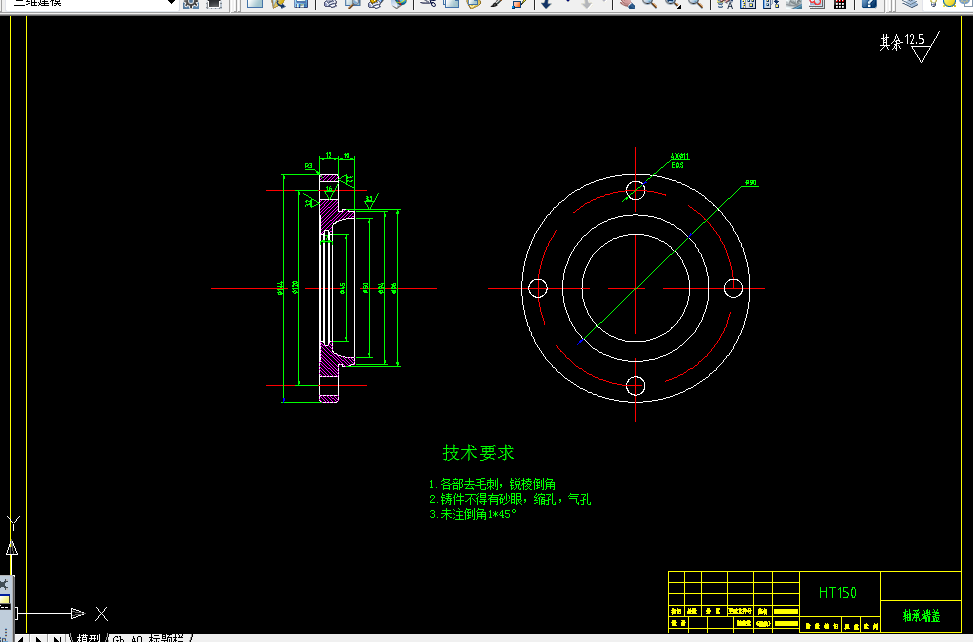Viewport: 973px width, 642px height.
Task: Cut selection with scissors icon
Action: point(428,3)
